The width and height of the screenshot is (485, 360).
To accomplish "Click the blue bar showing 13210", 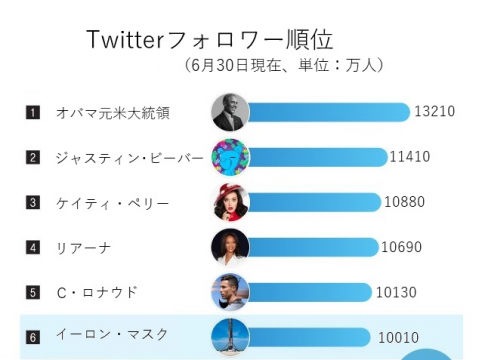I will (x=329, y=112).
